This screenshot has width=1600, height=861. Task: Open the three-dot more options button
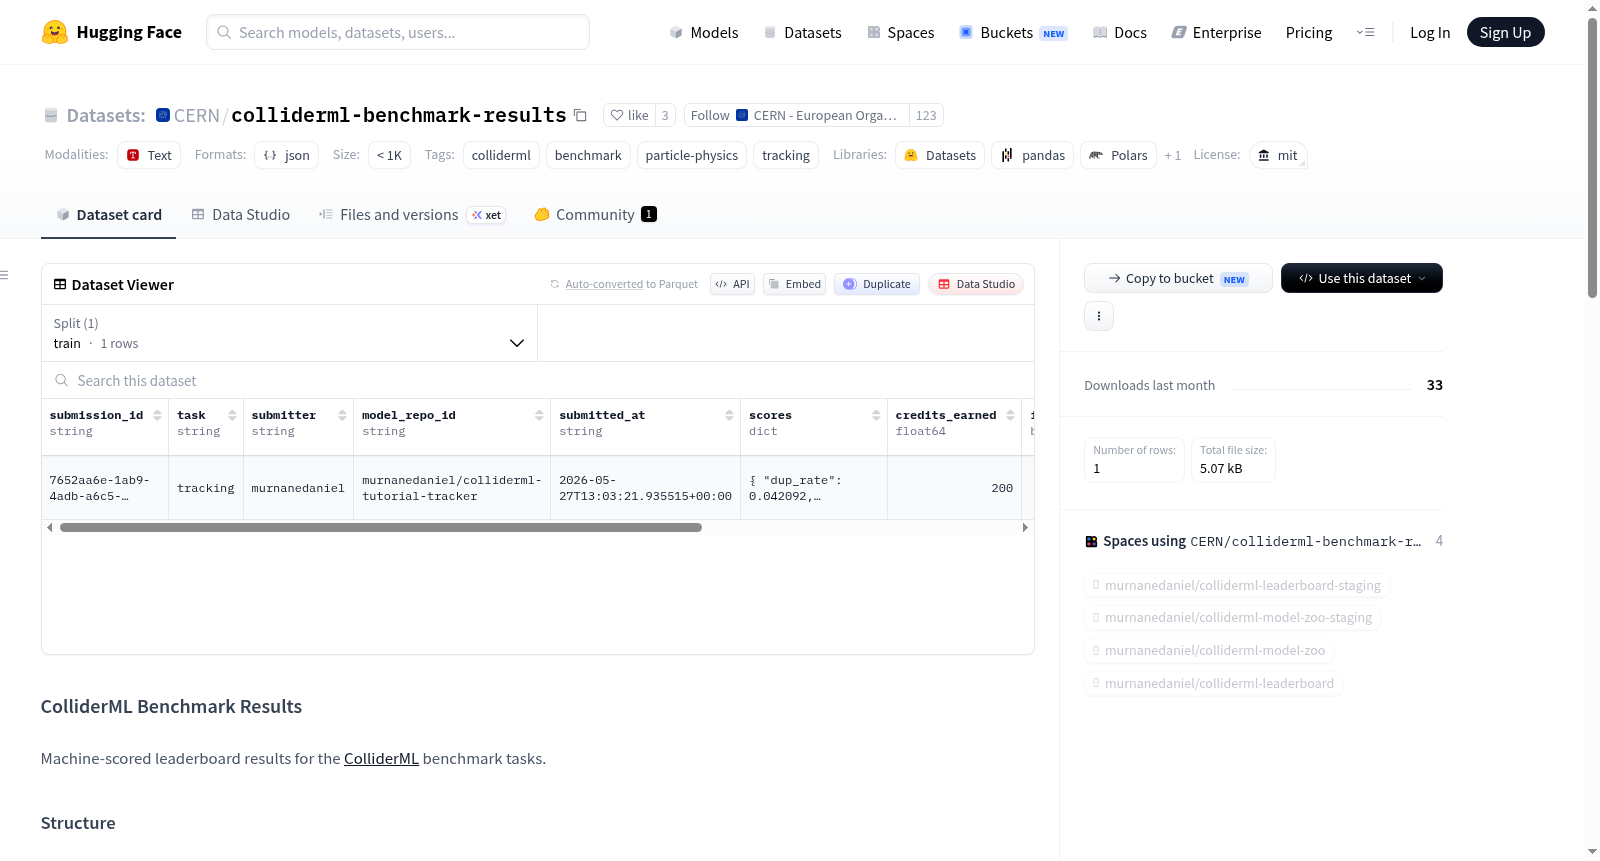coord(1099,316)
